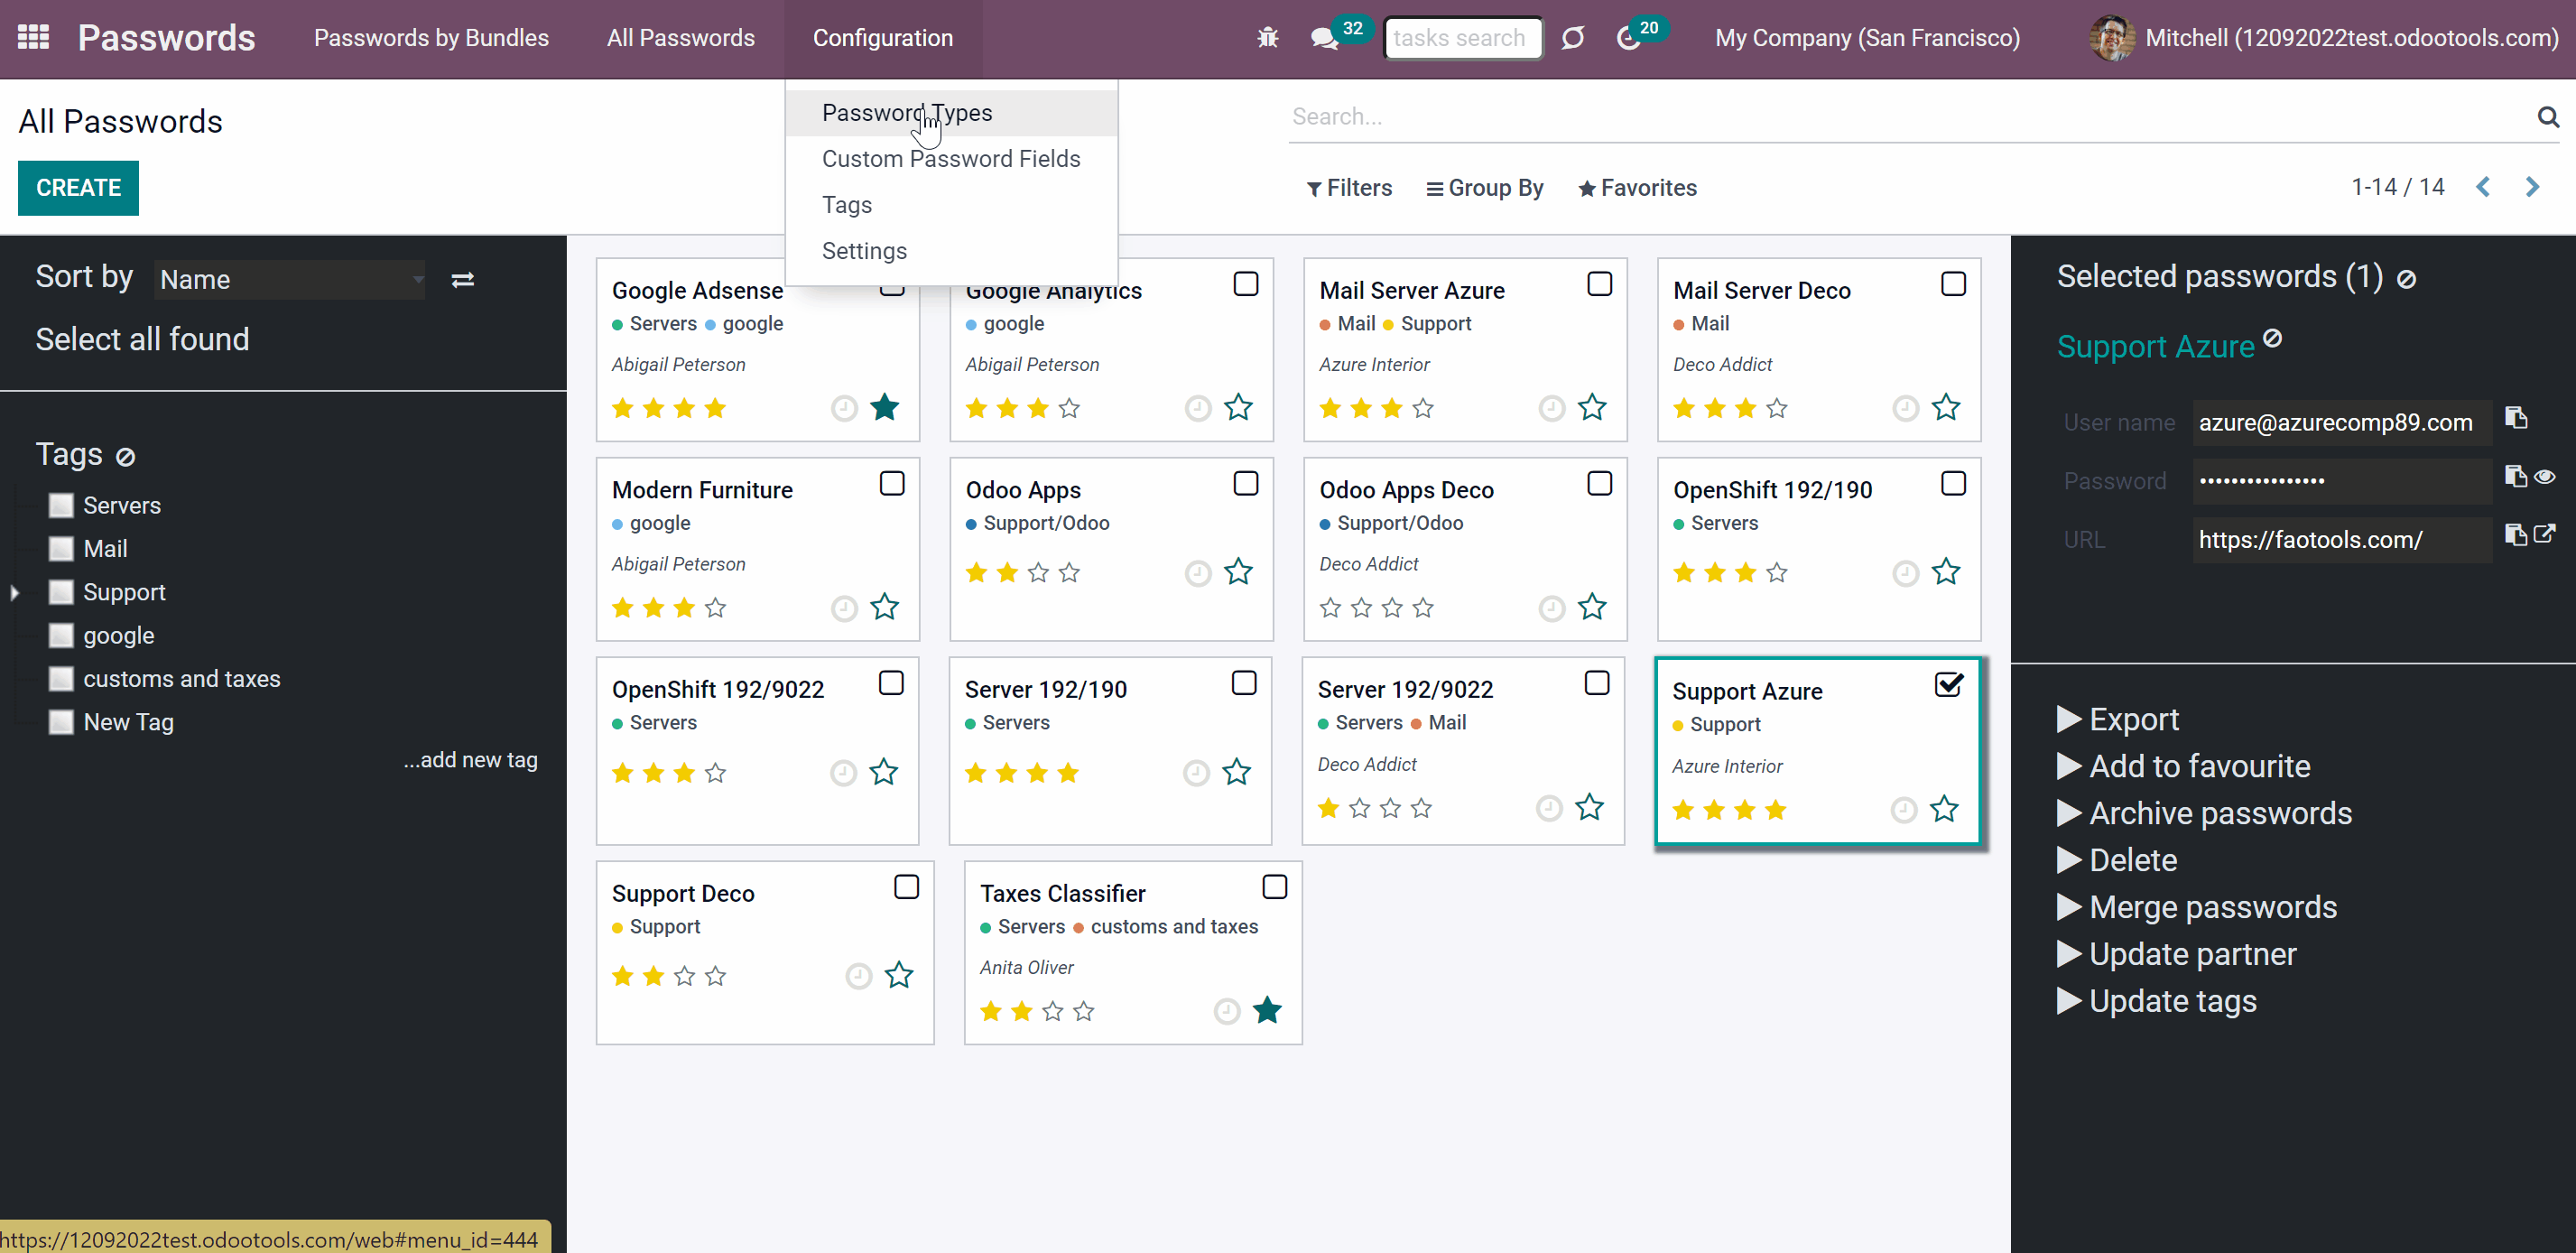Viewport: 2576px width, 1253px height.
Task: Open the Group By dropdown
Action: 1484,188
